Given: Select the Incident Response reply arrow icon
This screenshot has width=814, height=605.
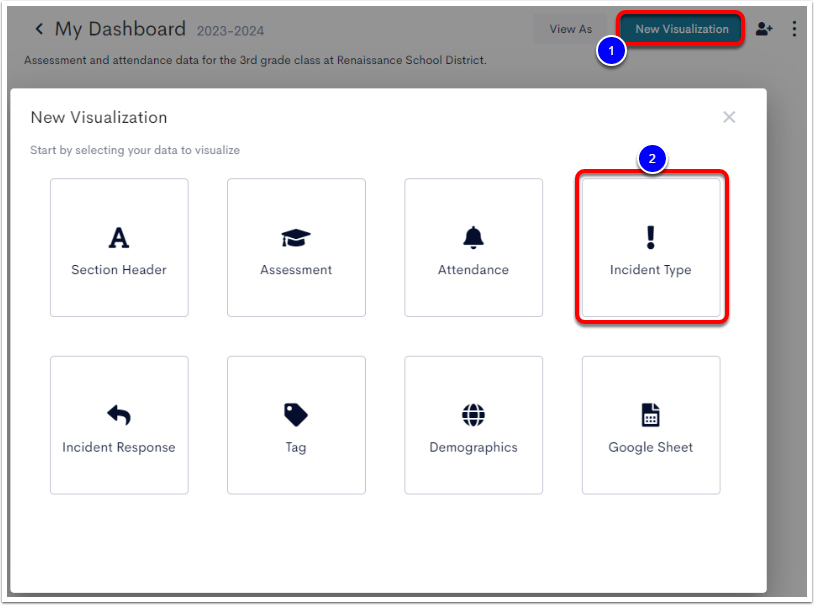Looking at the screenshot, I should (x=119, y=415).
